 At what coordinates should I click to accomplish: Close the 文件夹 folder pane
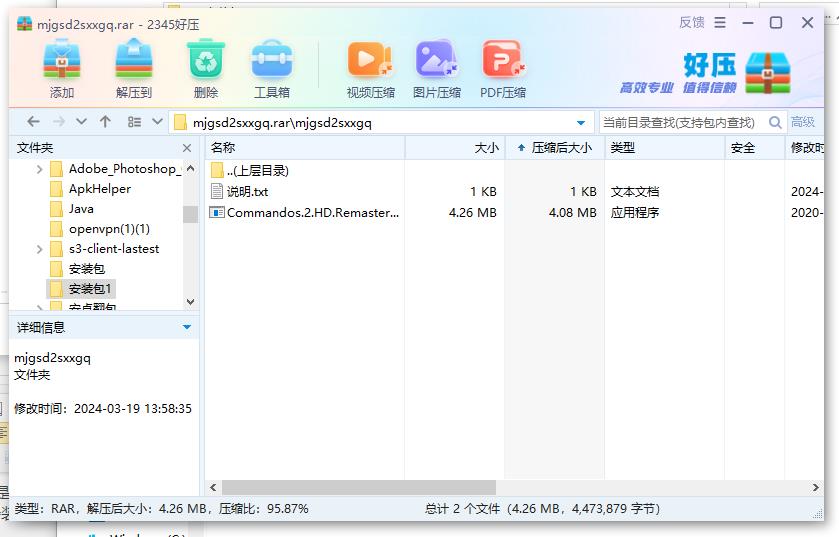[x=187, y=148]
